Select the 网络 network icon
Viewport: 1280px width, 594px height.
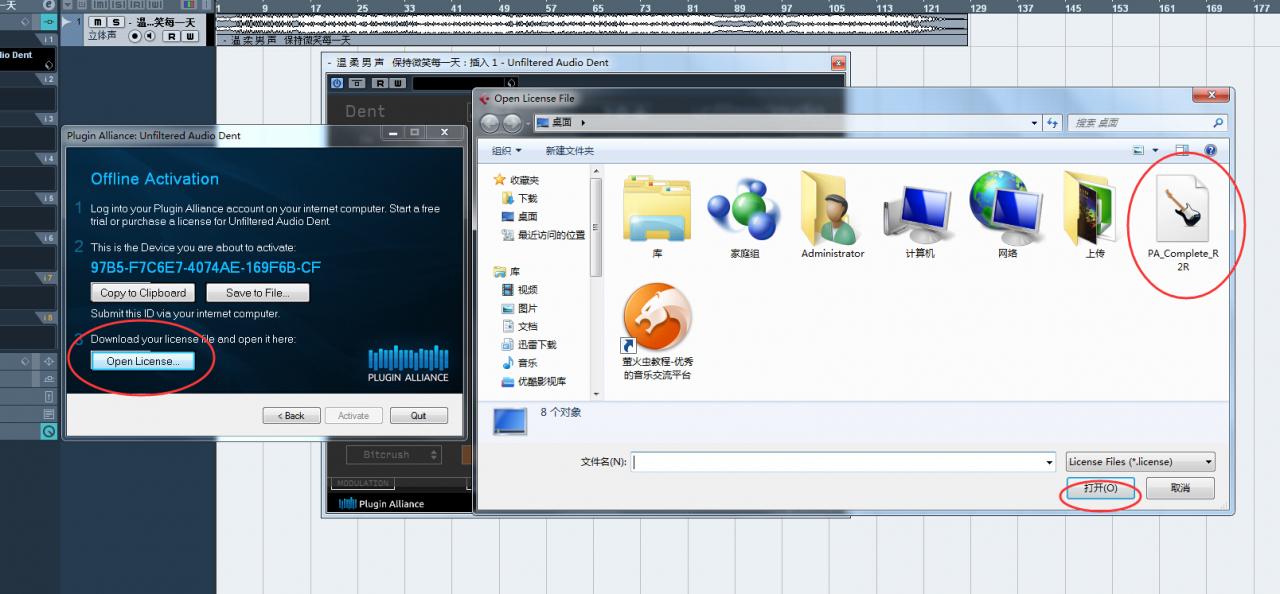pyautogui.click(x=1007, y=206)
